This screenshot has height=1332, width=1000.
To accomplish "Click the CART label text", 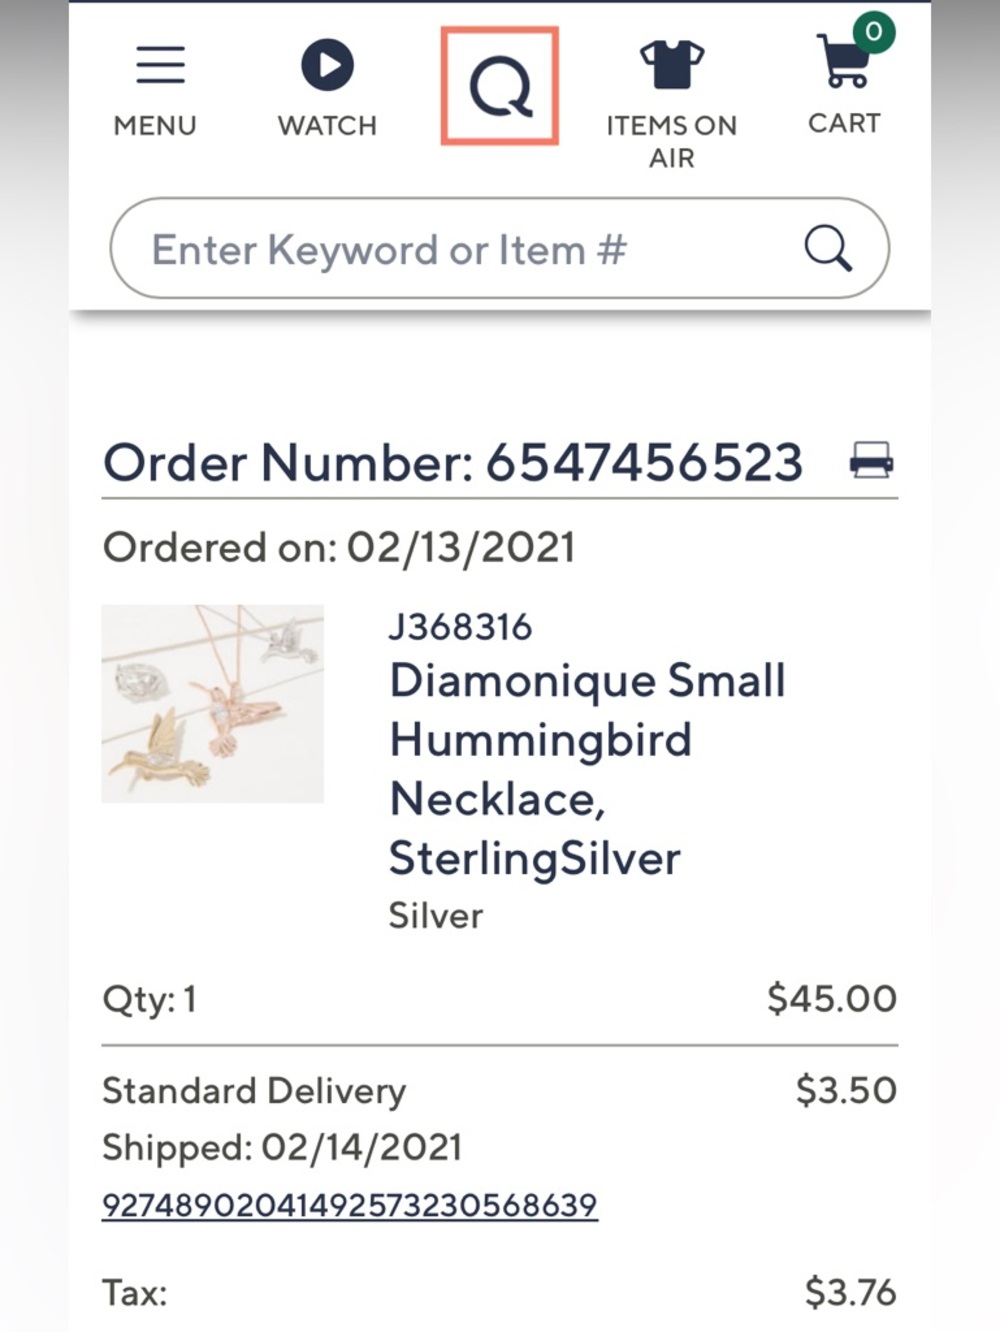I will tap(844, 123).
